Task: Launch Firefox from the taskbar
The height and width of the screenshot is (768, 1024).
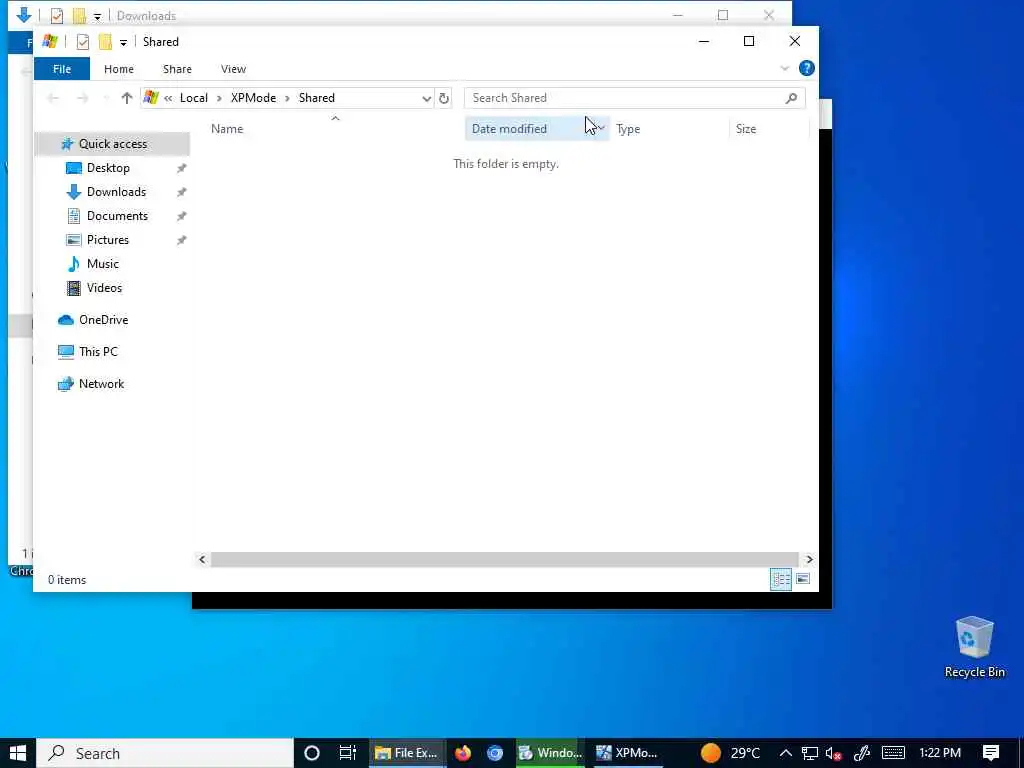Action: tap(463, 753)
